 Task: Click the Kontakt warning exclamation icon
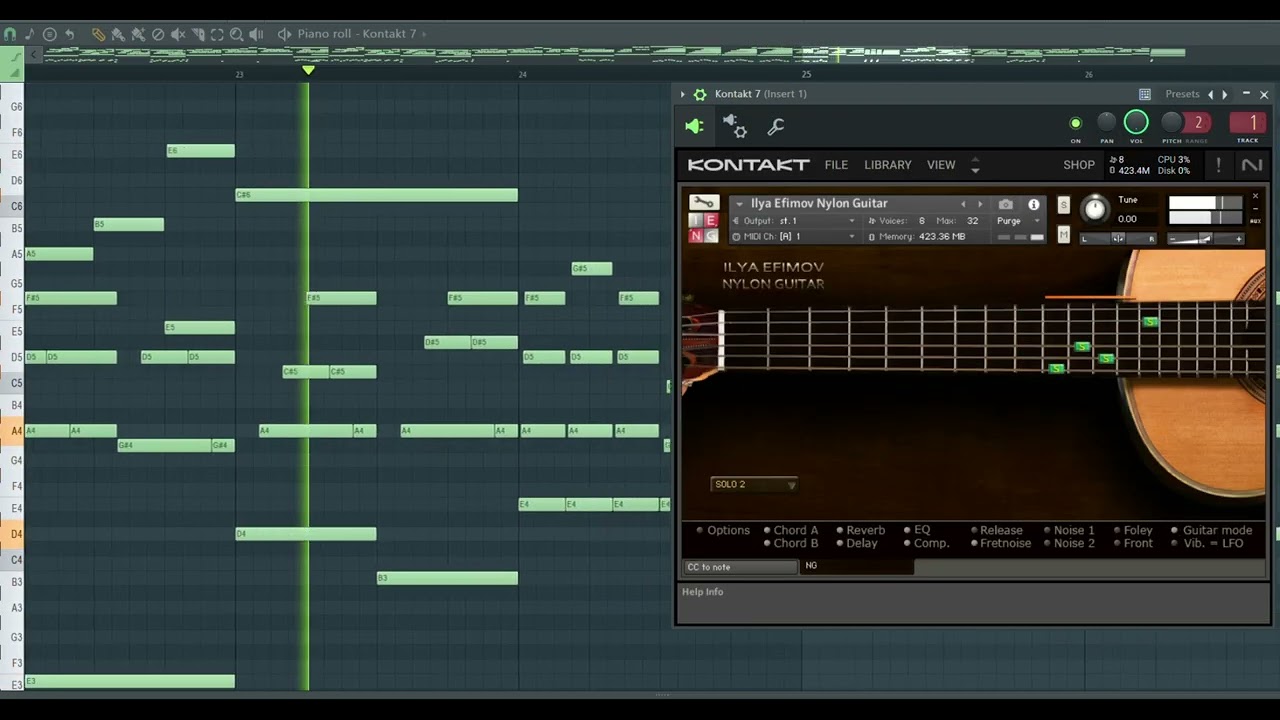(1218, 165)
